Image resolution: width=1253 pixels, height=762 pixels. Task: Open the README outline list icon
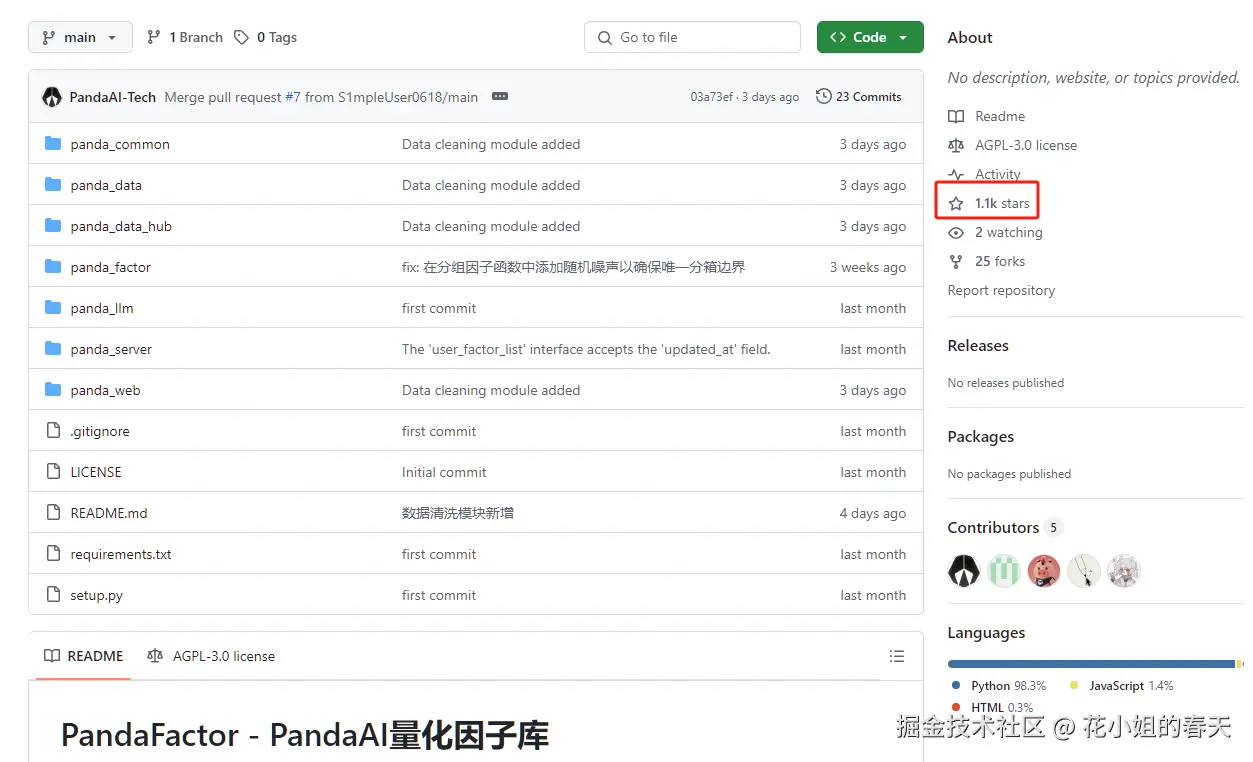[897, 656]
